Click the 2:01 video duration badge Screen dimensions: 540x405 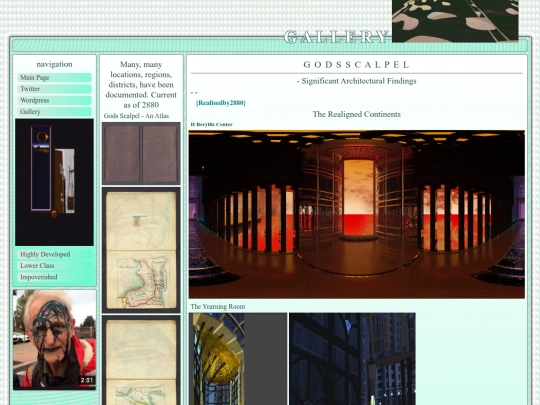[87, 380]
